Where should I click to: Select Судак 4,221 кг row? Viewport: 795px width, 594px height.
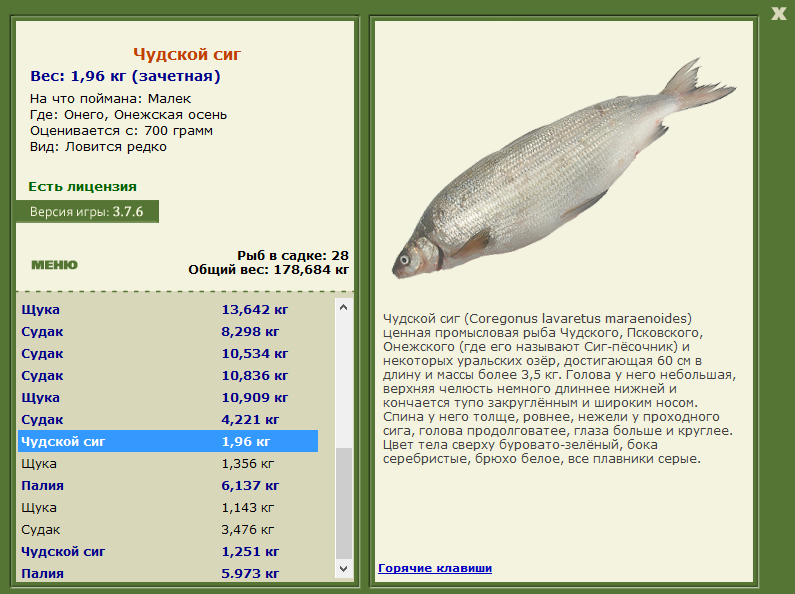[168, 420]
